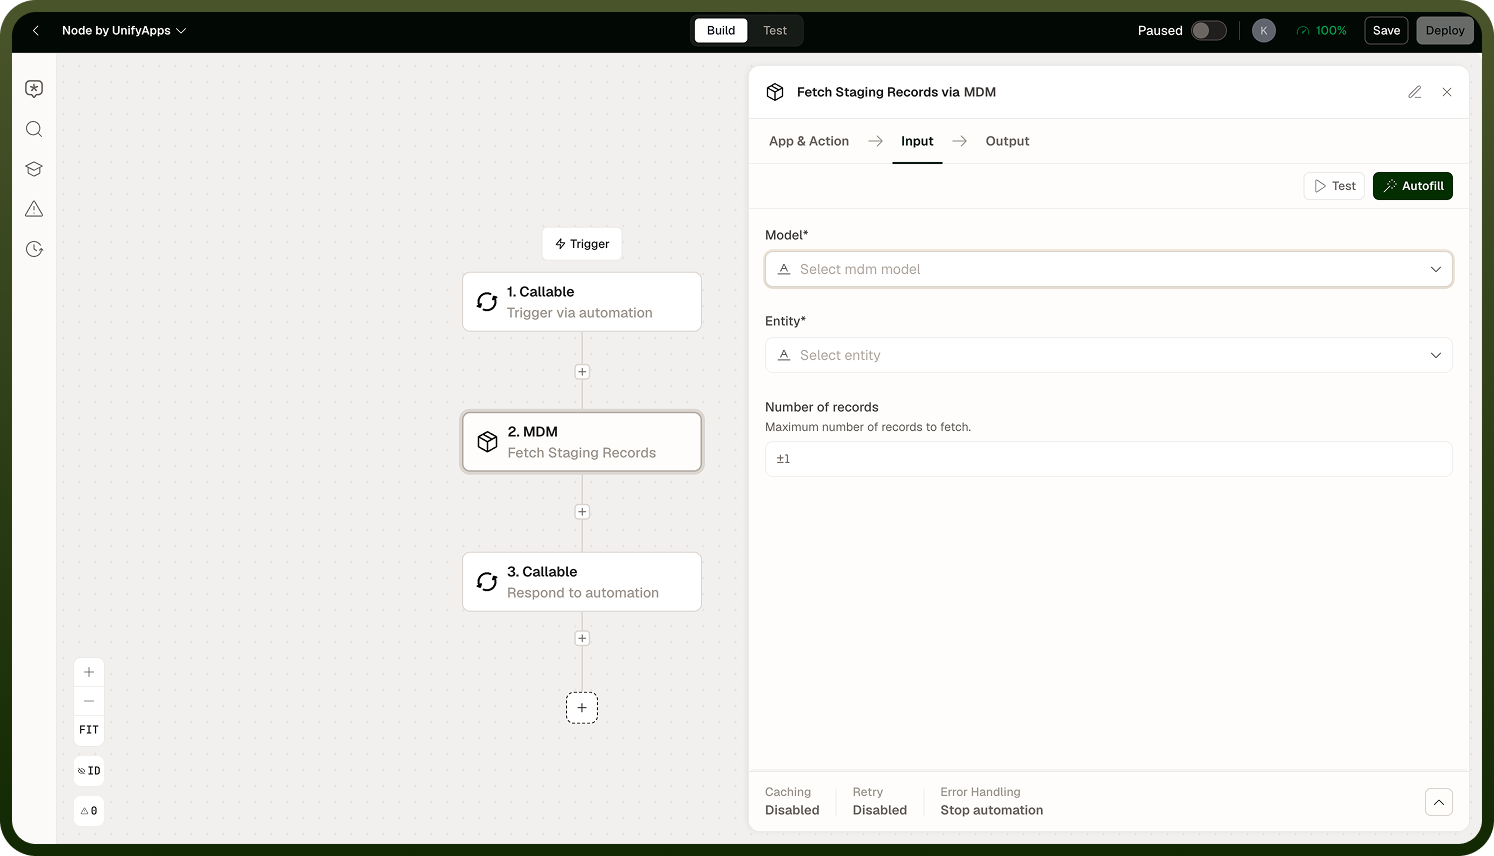Viewport: 1494px width, 856px height.
Task: Expand the bottom settings chevron
Action: click(x=1439, y=802)
